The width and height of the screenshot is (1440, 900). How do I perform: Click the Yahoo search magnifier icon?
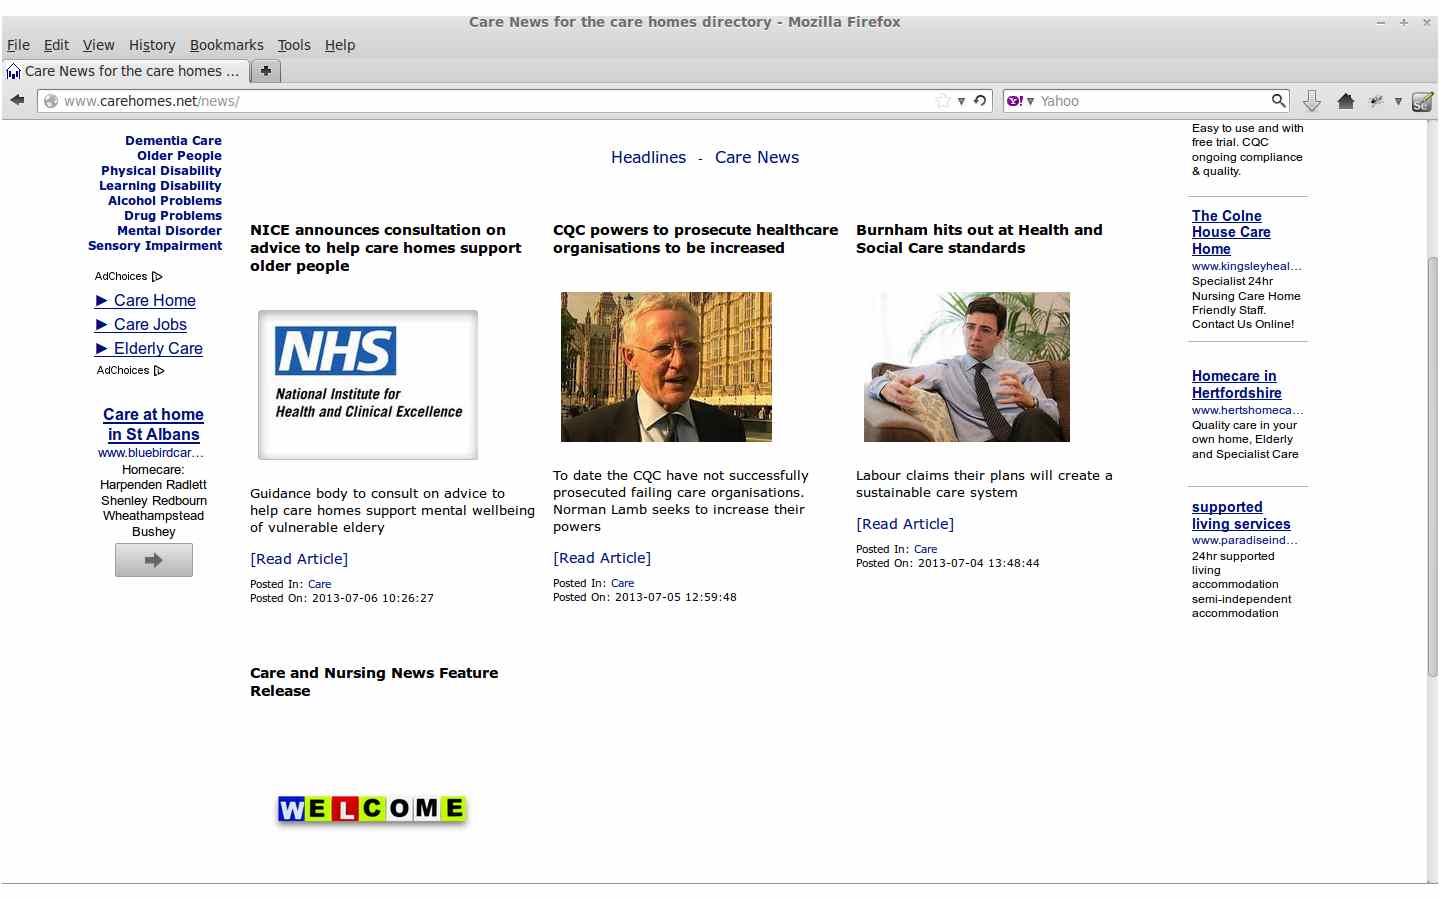tap(1279, 100)
